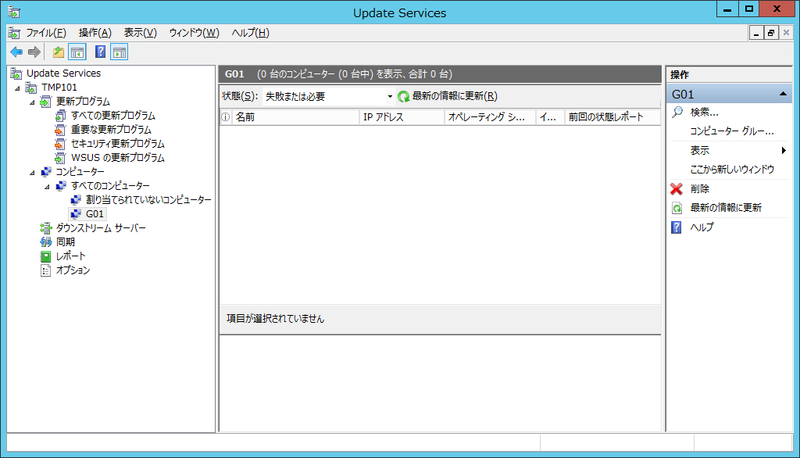Click コンピューター グループ action link

(x=732, y=131)
